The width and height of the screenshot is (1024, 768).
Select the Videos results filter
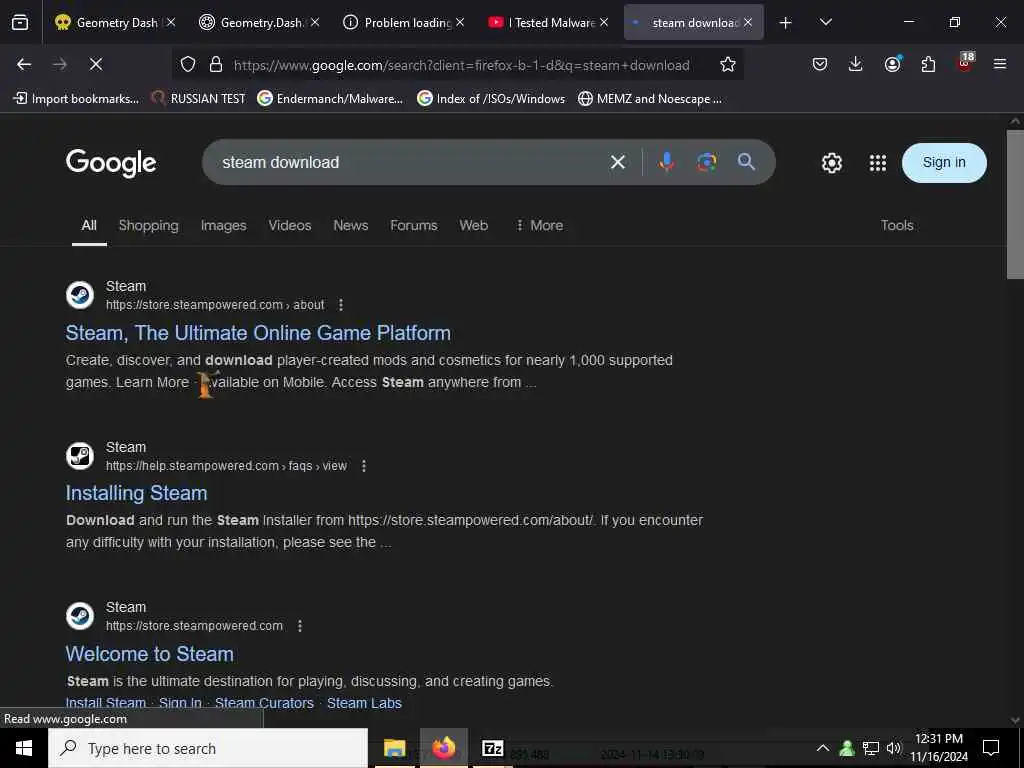click(290, 225)
